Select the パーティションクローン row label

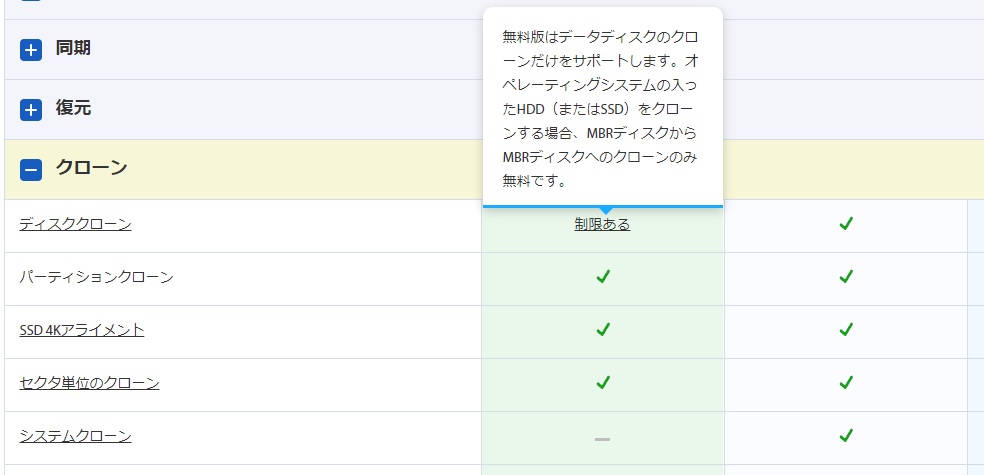tap(97, 277)
